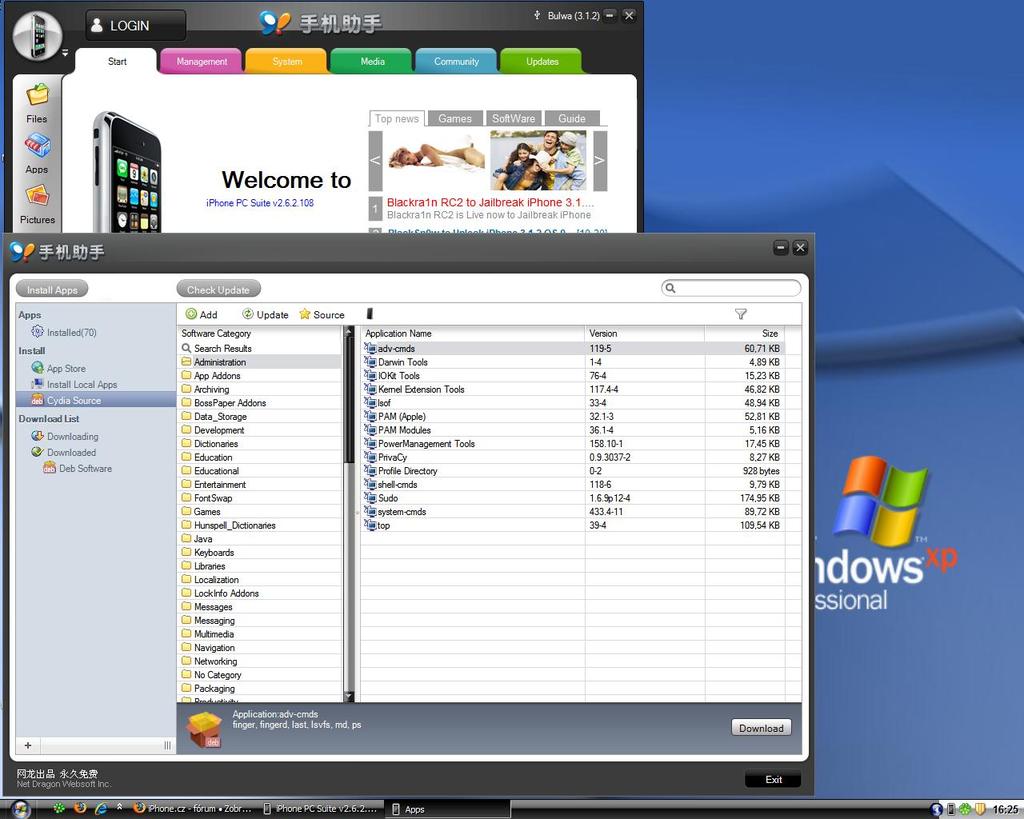Switch to the Media ribbon tab

[x=370, y=61]
